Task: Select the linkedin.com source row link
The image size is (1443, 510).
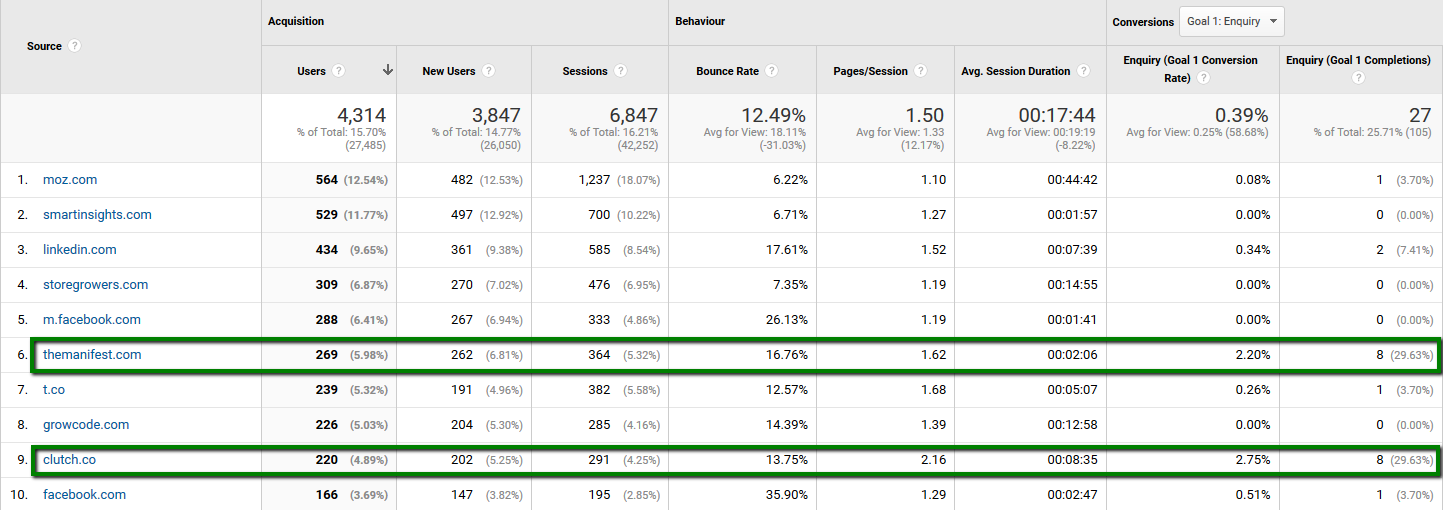Action: (x=79, y=250)
